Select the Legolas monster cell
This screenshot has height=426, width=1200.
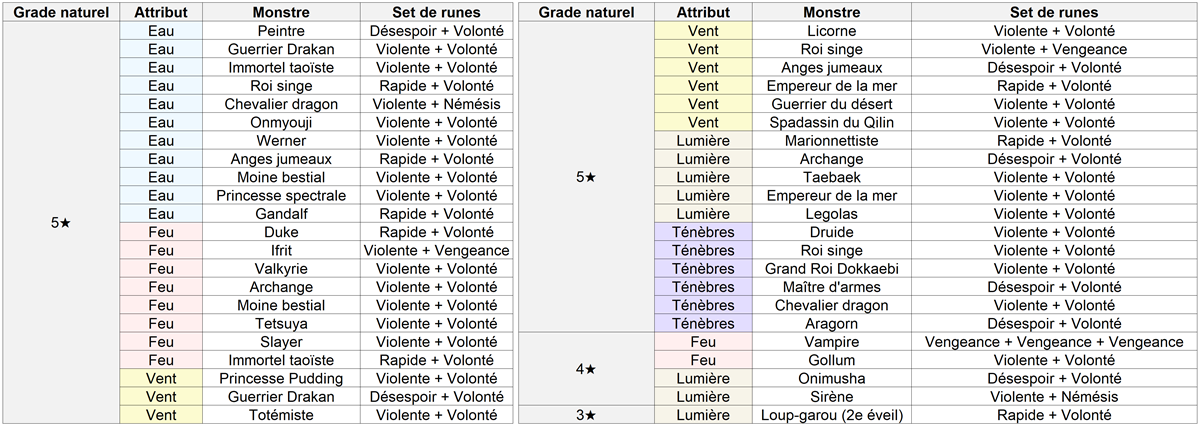(831, 213)
